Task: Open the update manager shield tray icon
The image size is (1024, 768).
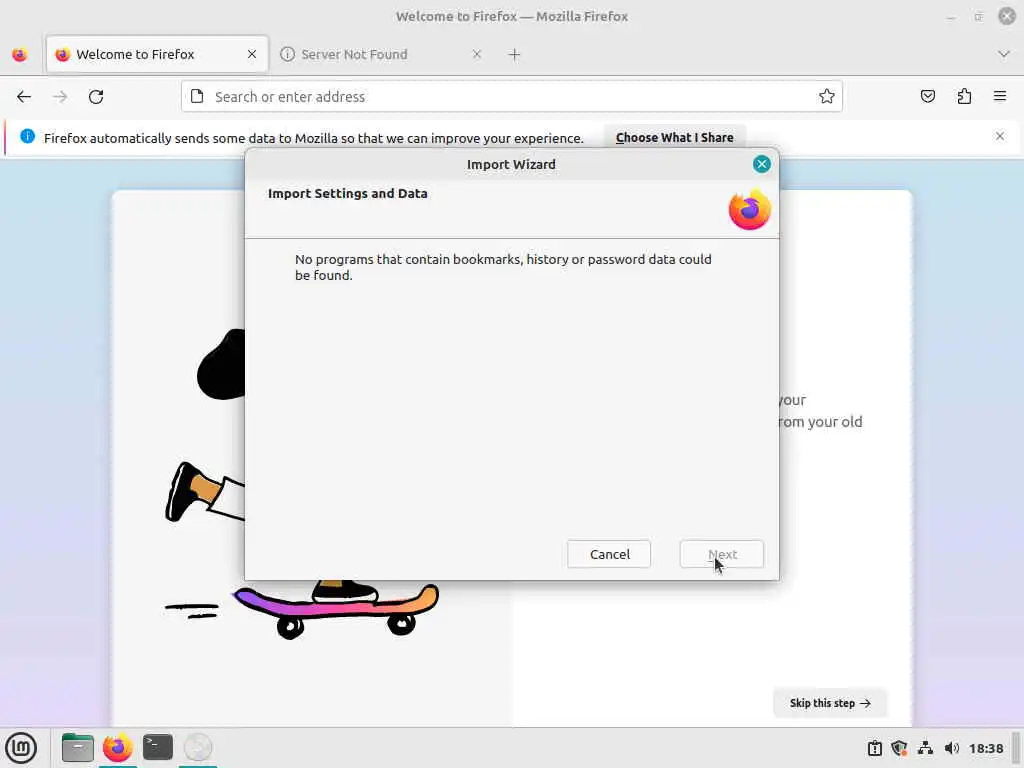Action: 900,748
